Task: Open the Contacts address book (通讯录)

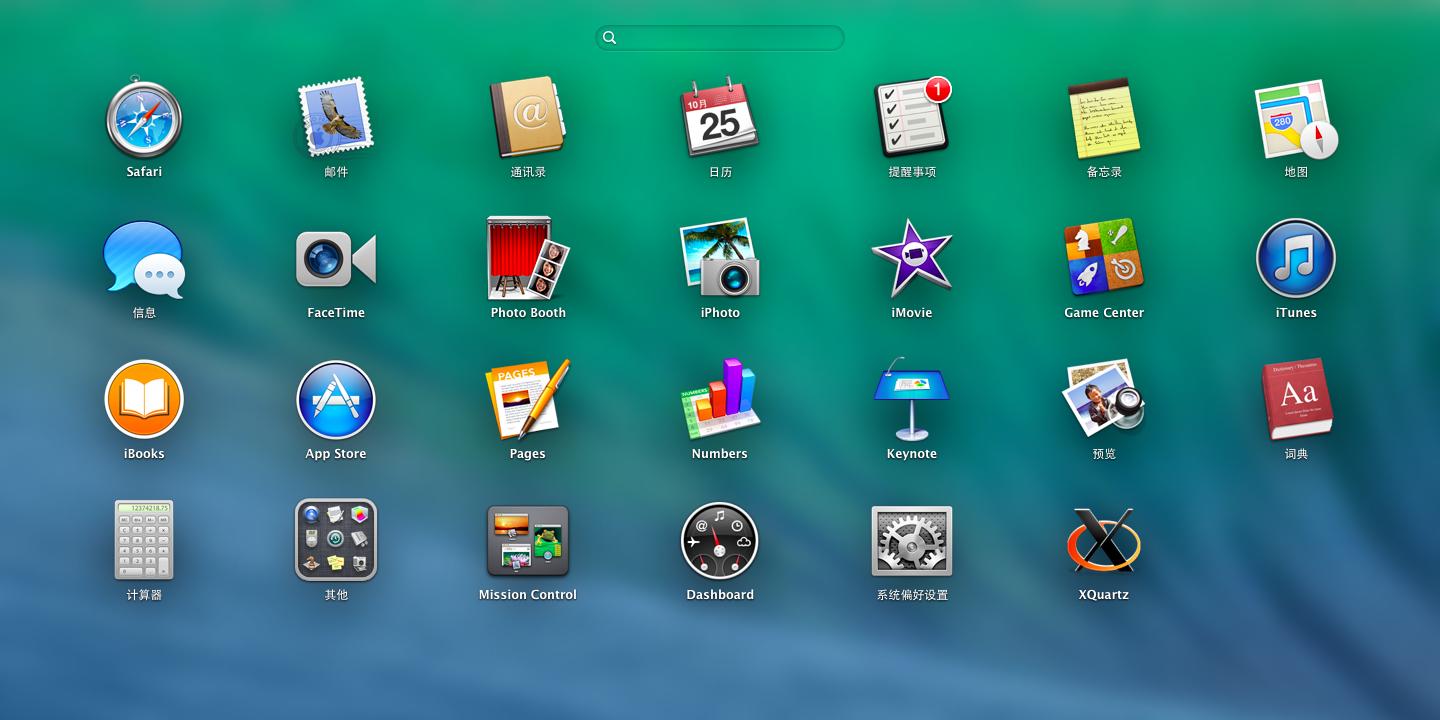Action: tap(528, 118)
